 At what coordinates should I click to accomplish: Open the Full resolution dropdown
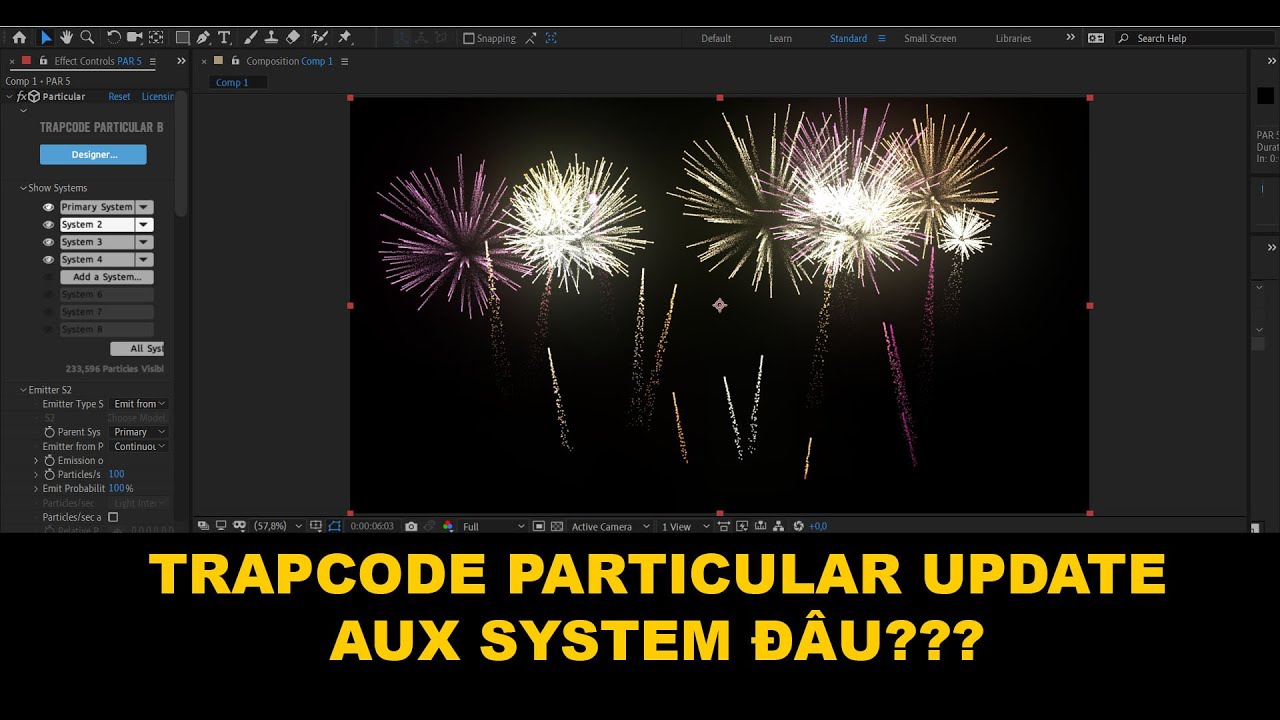click(x=492, y=526)
